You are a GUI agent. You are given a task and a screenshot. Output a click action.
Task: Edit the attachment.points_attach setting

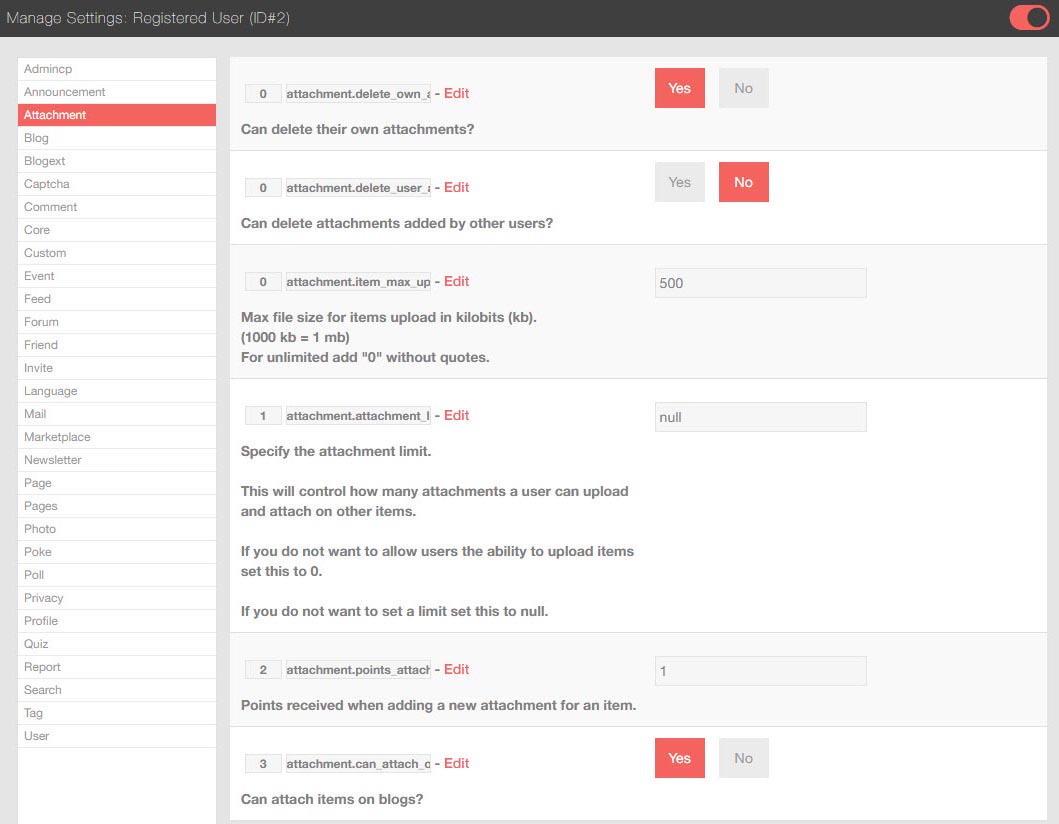456,669
